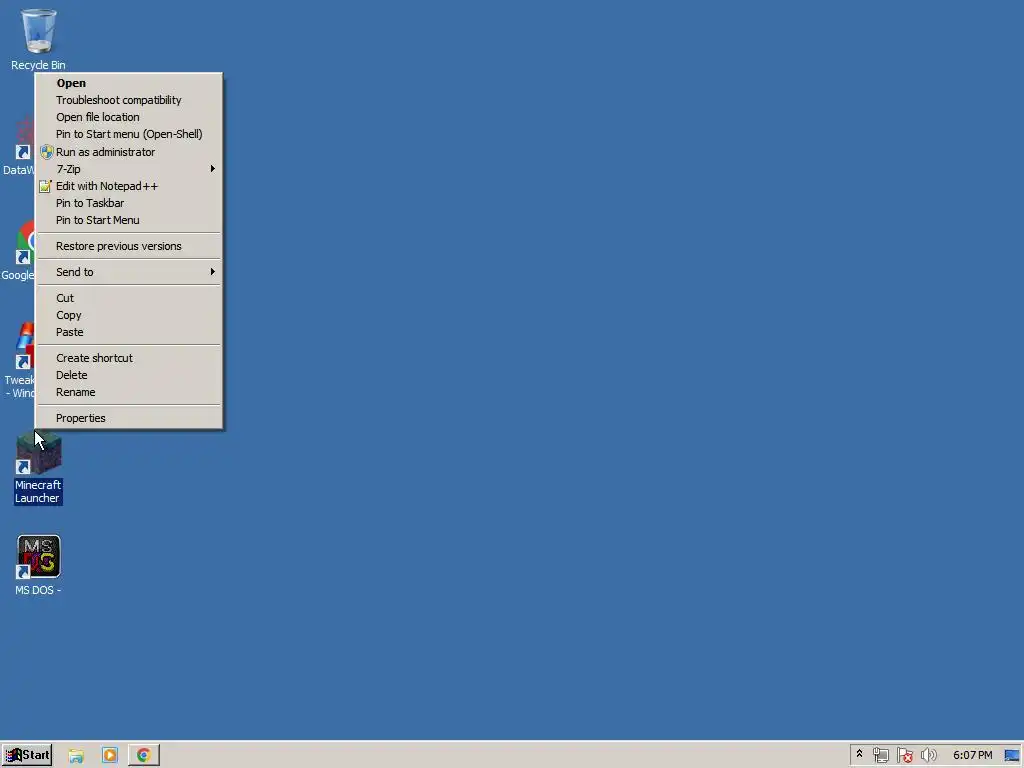Click the Tweak Windows desktop shortcut
This screenshot has height=768, width=1024.
coord(19,360)
